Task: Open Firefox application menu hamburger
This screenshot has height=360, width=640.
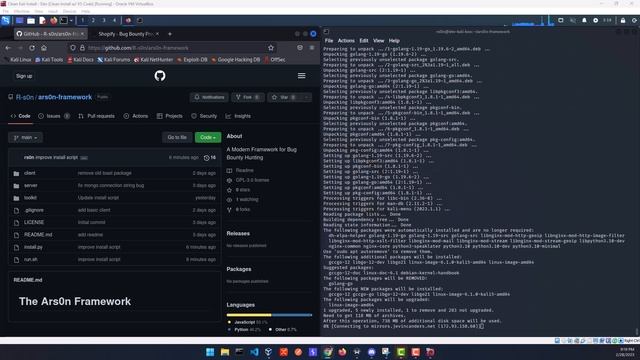Action: click(312, 48)
